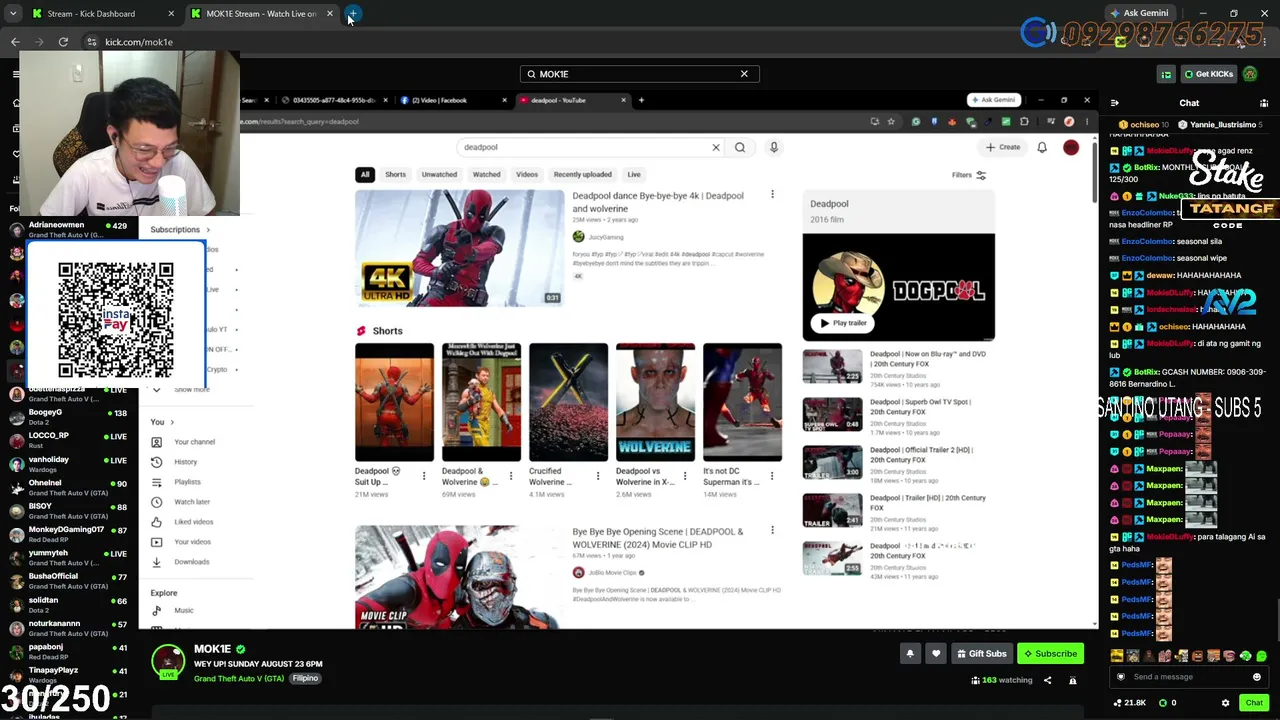Select the Watched filter chip
The width and height of the screenshot is (1280, 720).
pos(487,175)
